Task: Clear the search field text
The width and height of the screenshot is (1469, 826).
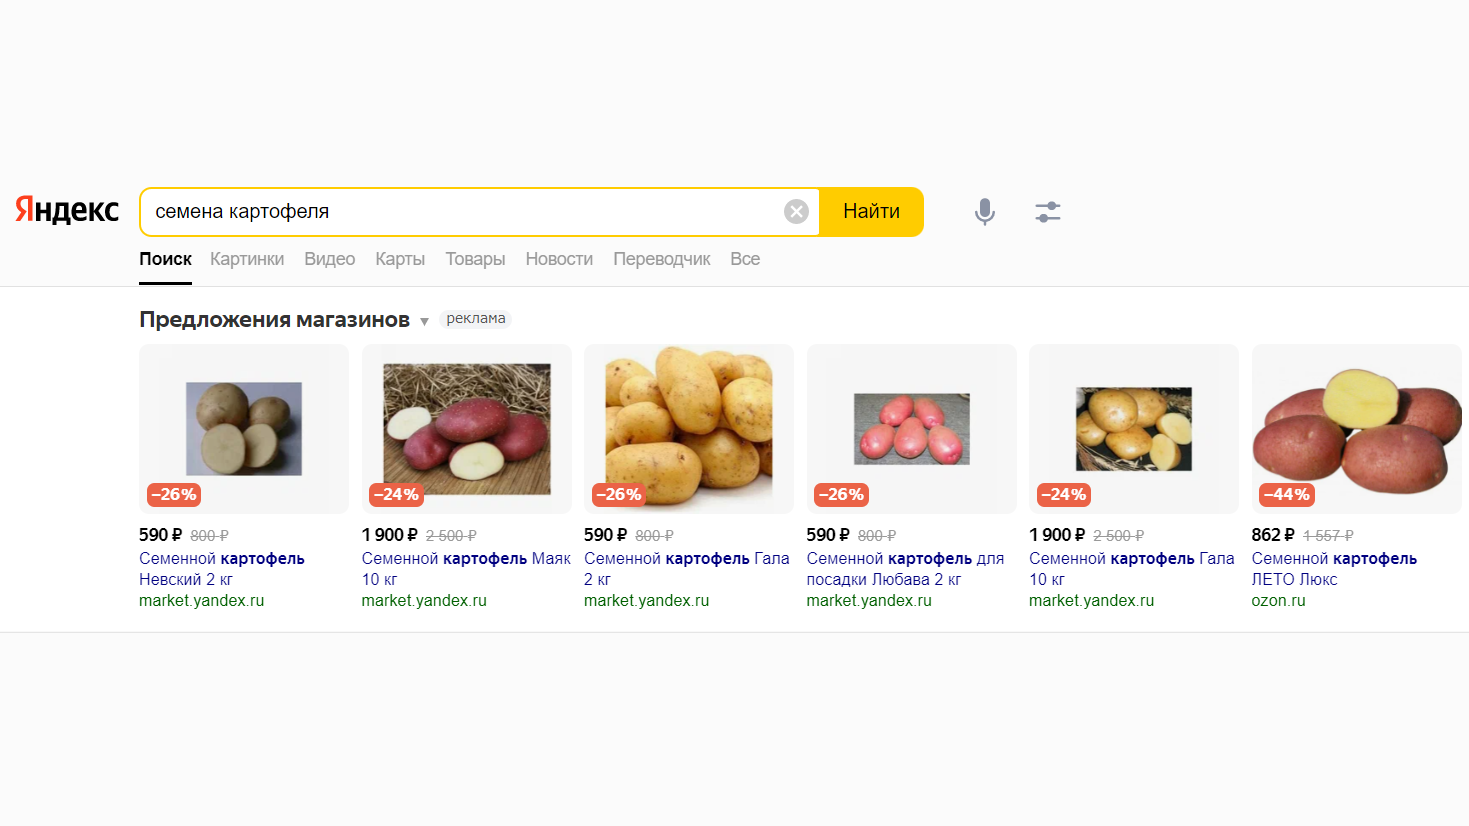Action: (796, 211)
